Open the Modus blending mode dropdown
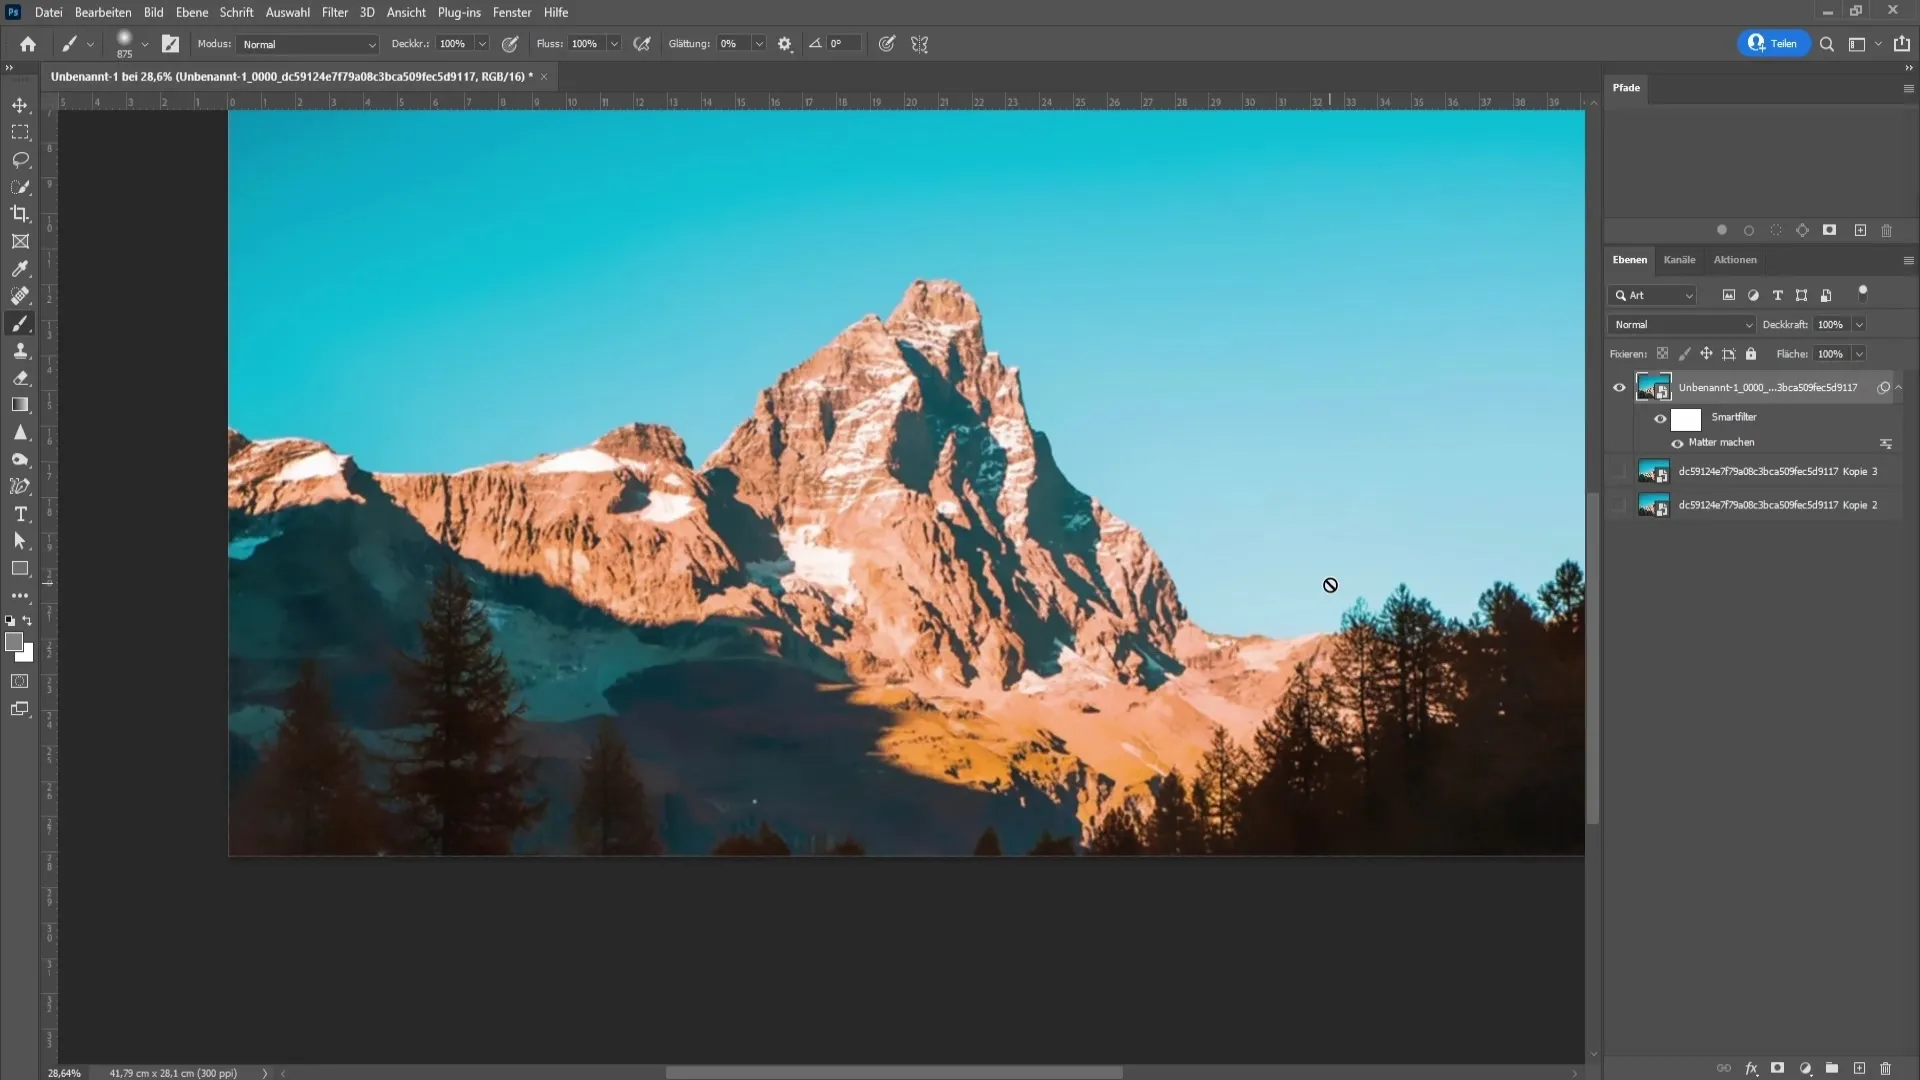The image size is (1920, 1080). (305, 44)
